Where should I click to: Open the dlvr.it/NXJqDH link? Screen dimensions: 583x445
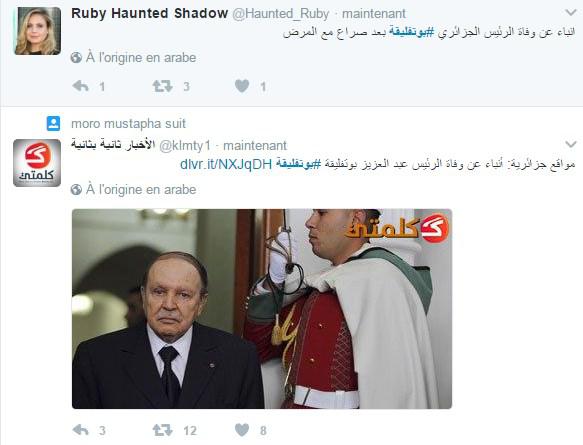tap(226, 164)
